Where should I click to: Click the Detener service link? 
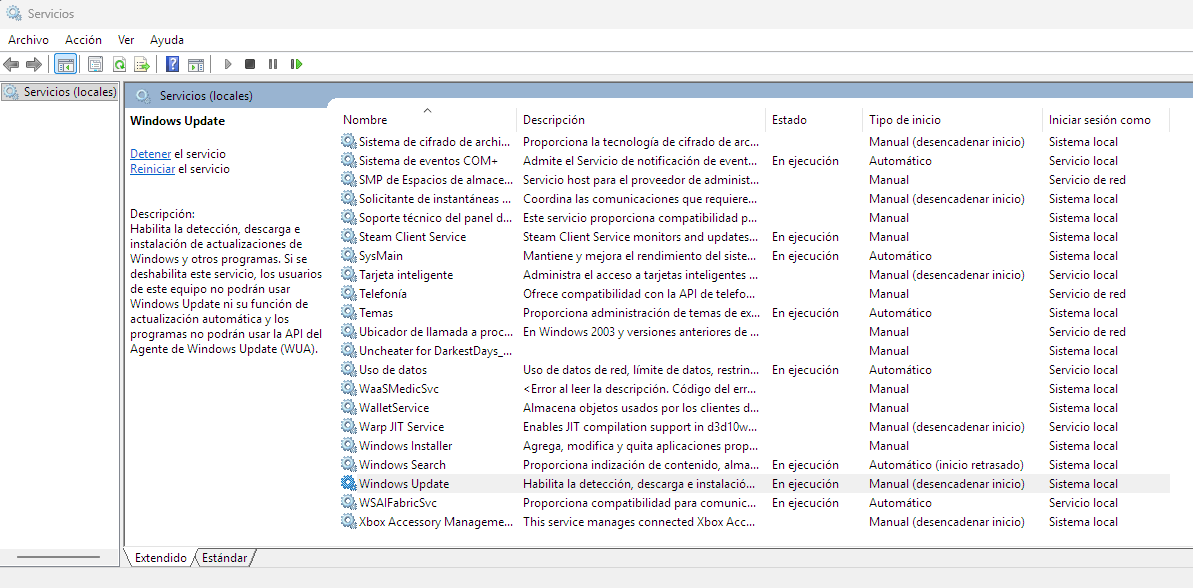tap(150, 154)
